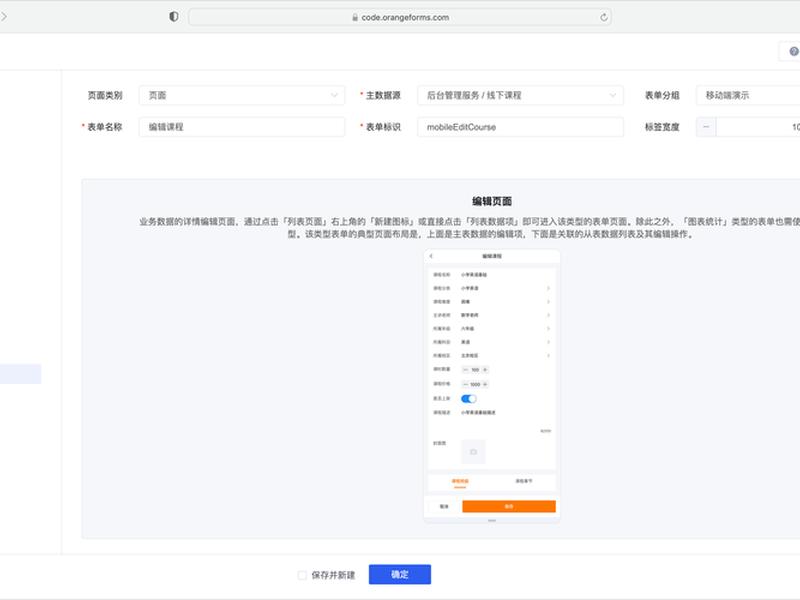Click the lock icon before code.orangeforms.com
Image resolution: width=800 pixels, height=600 pixels.
[x=355, y=17]
